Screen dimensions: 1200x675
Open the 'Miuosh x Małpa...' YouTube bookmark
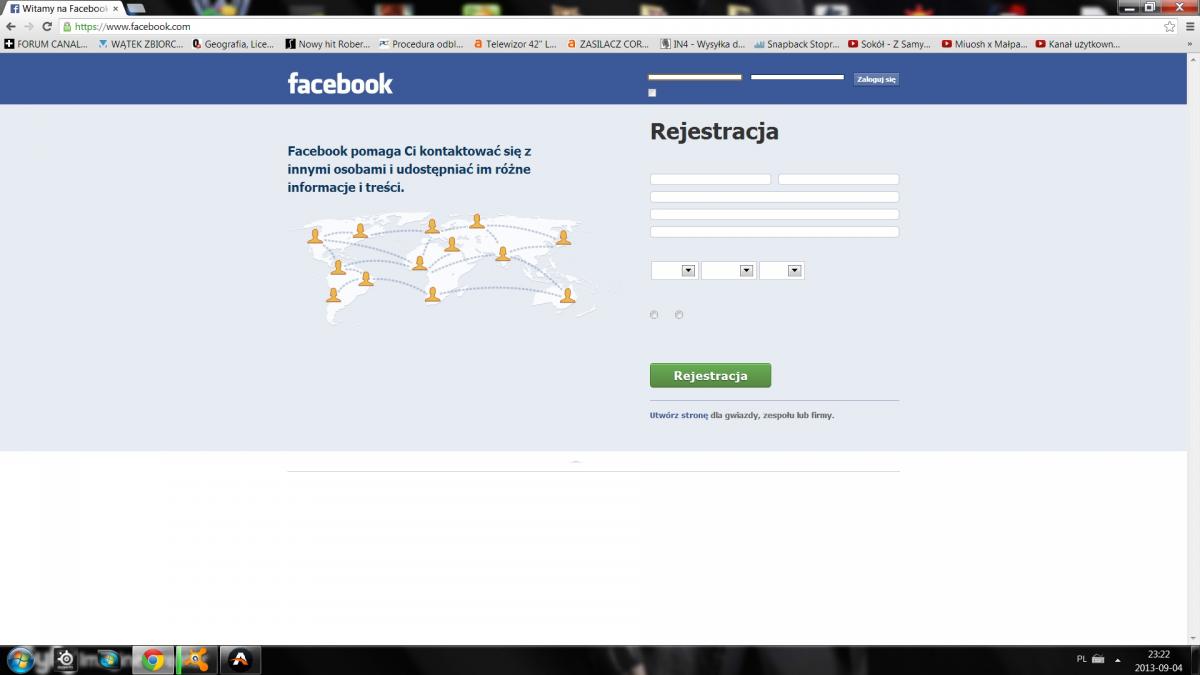point(984,44)
